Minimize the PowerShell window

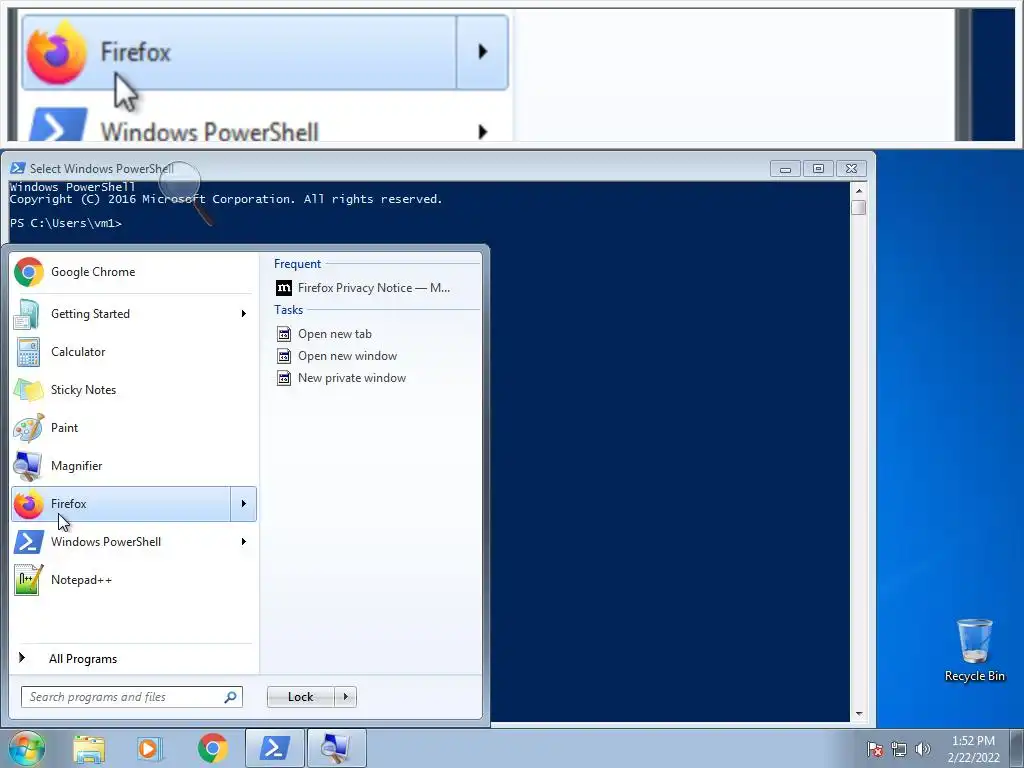(786, 168)
